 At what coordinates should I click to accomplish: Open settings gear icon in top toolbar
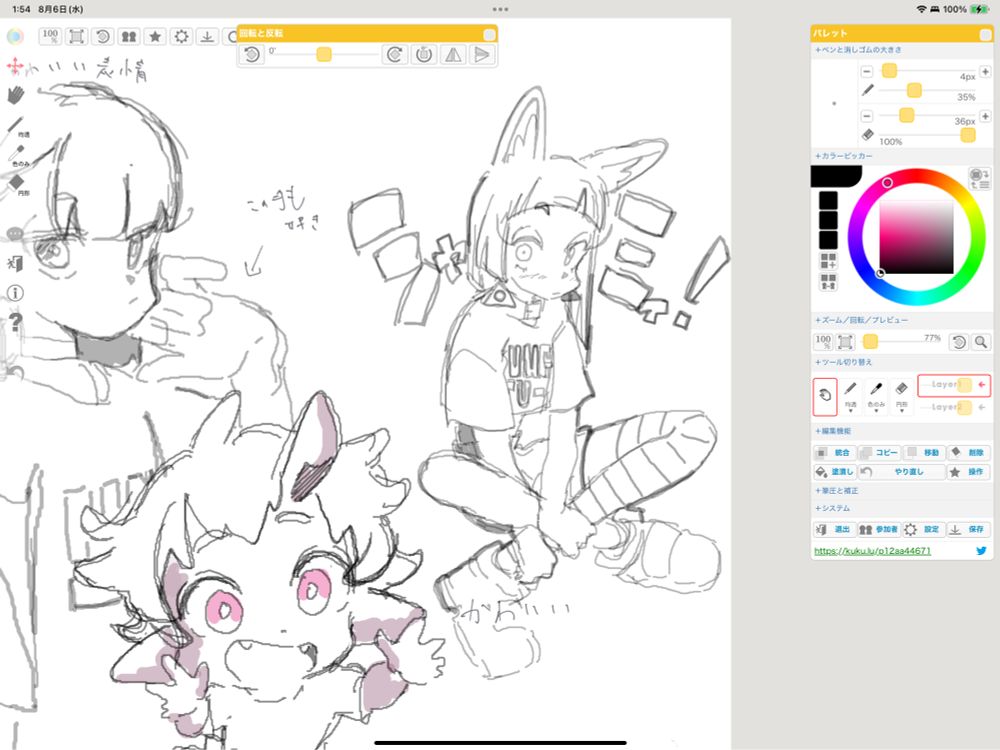point(182,36)
